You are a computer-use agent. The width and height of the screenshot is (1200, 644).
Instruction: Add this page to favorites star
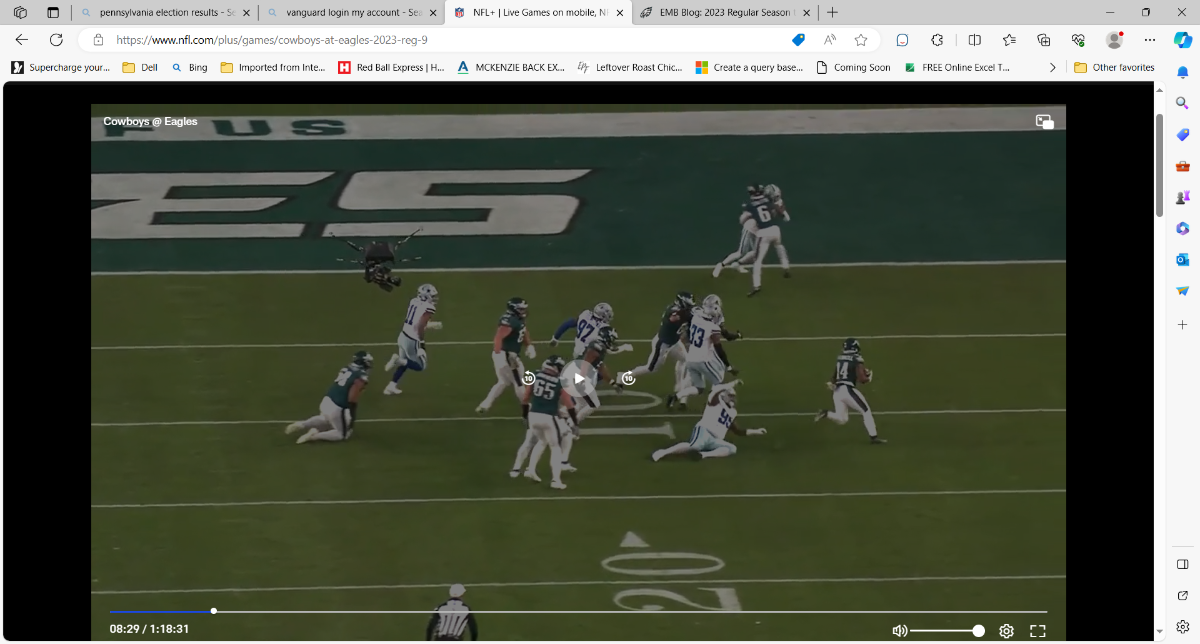point(861,40)
